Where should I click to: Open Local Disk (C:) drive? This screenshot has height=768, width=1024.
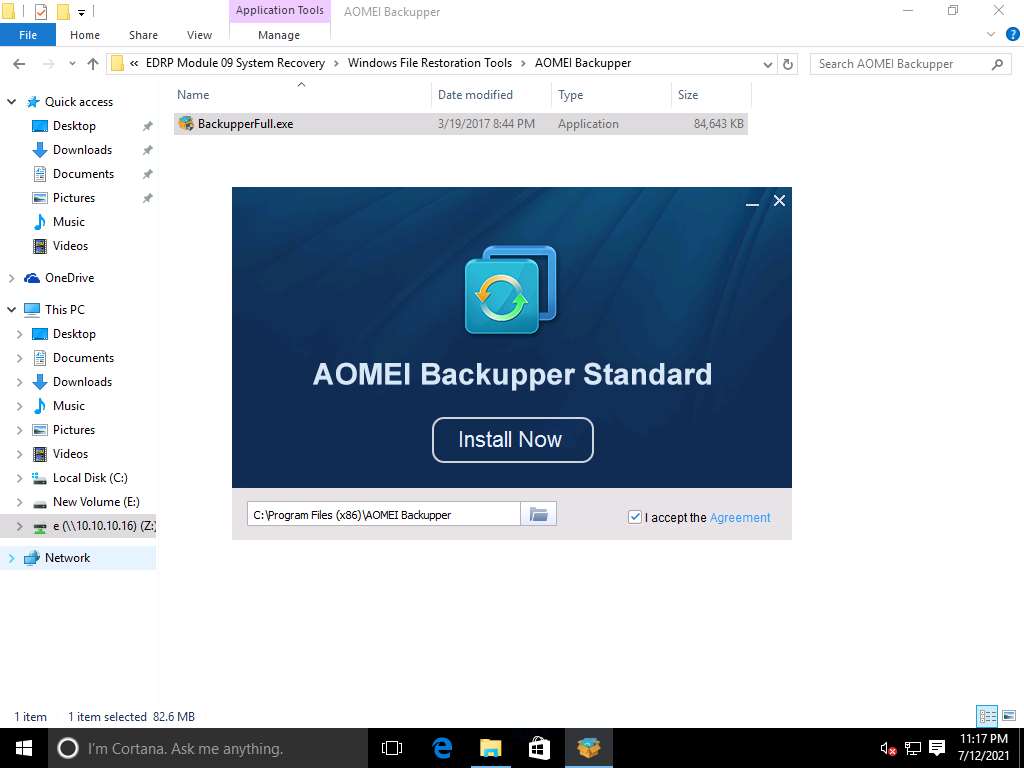90,478
